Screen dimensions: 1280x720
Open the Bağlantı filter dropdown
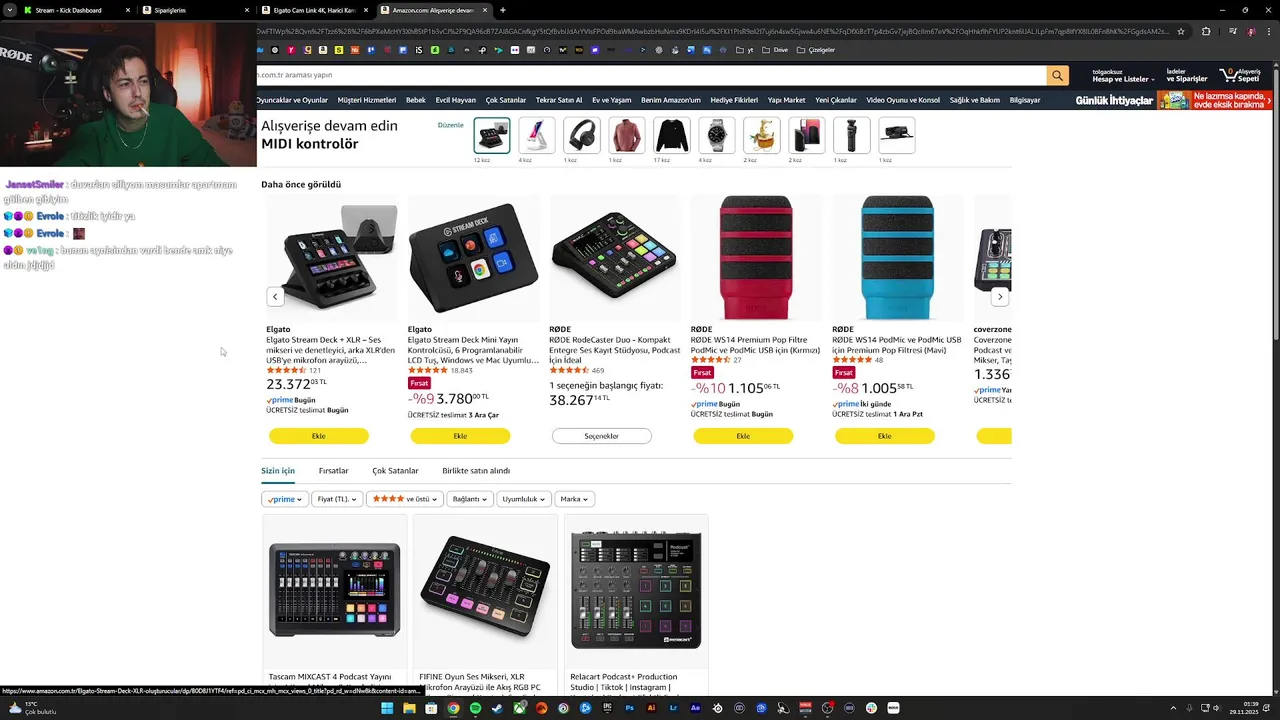[x=470, y=499]
